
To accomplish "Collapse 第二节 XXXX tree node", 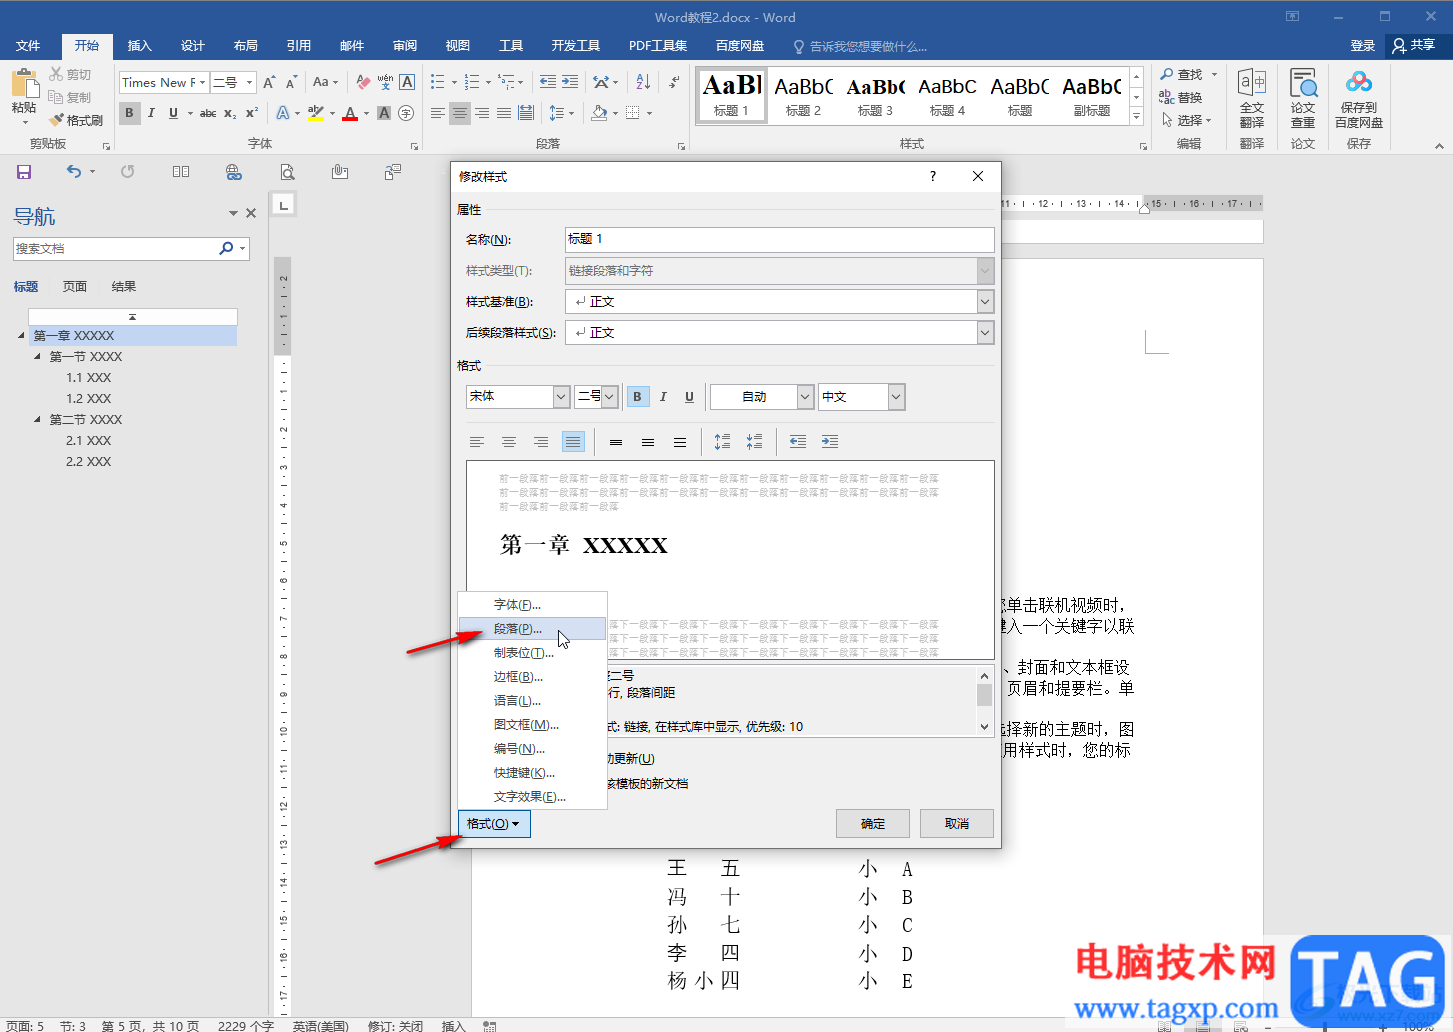I will pyautogui.click(x=38, y=419).
